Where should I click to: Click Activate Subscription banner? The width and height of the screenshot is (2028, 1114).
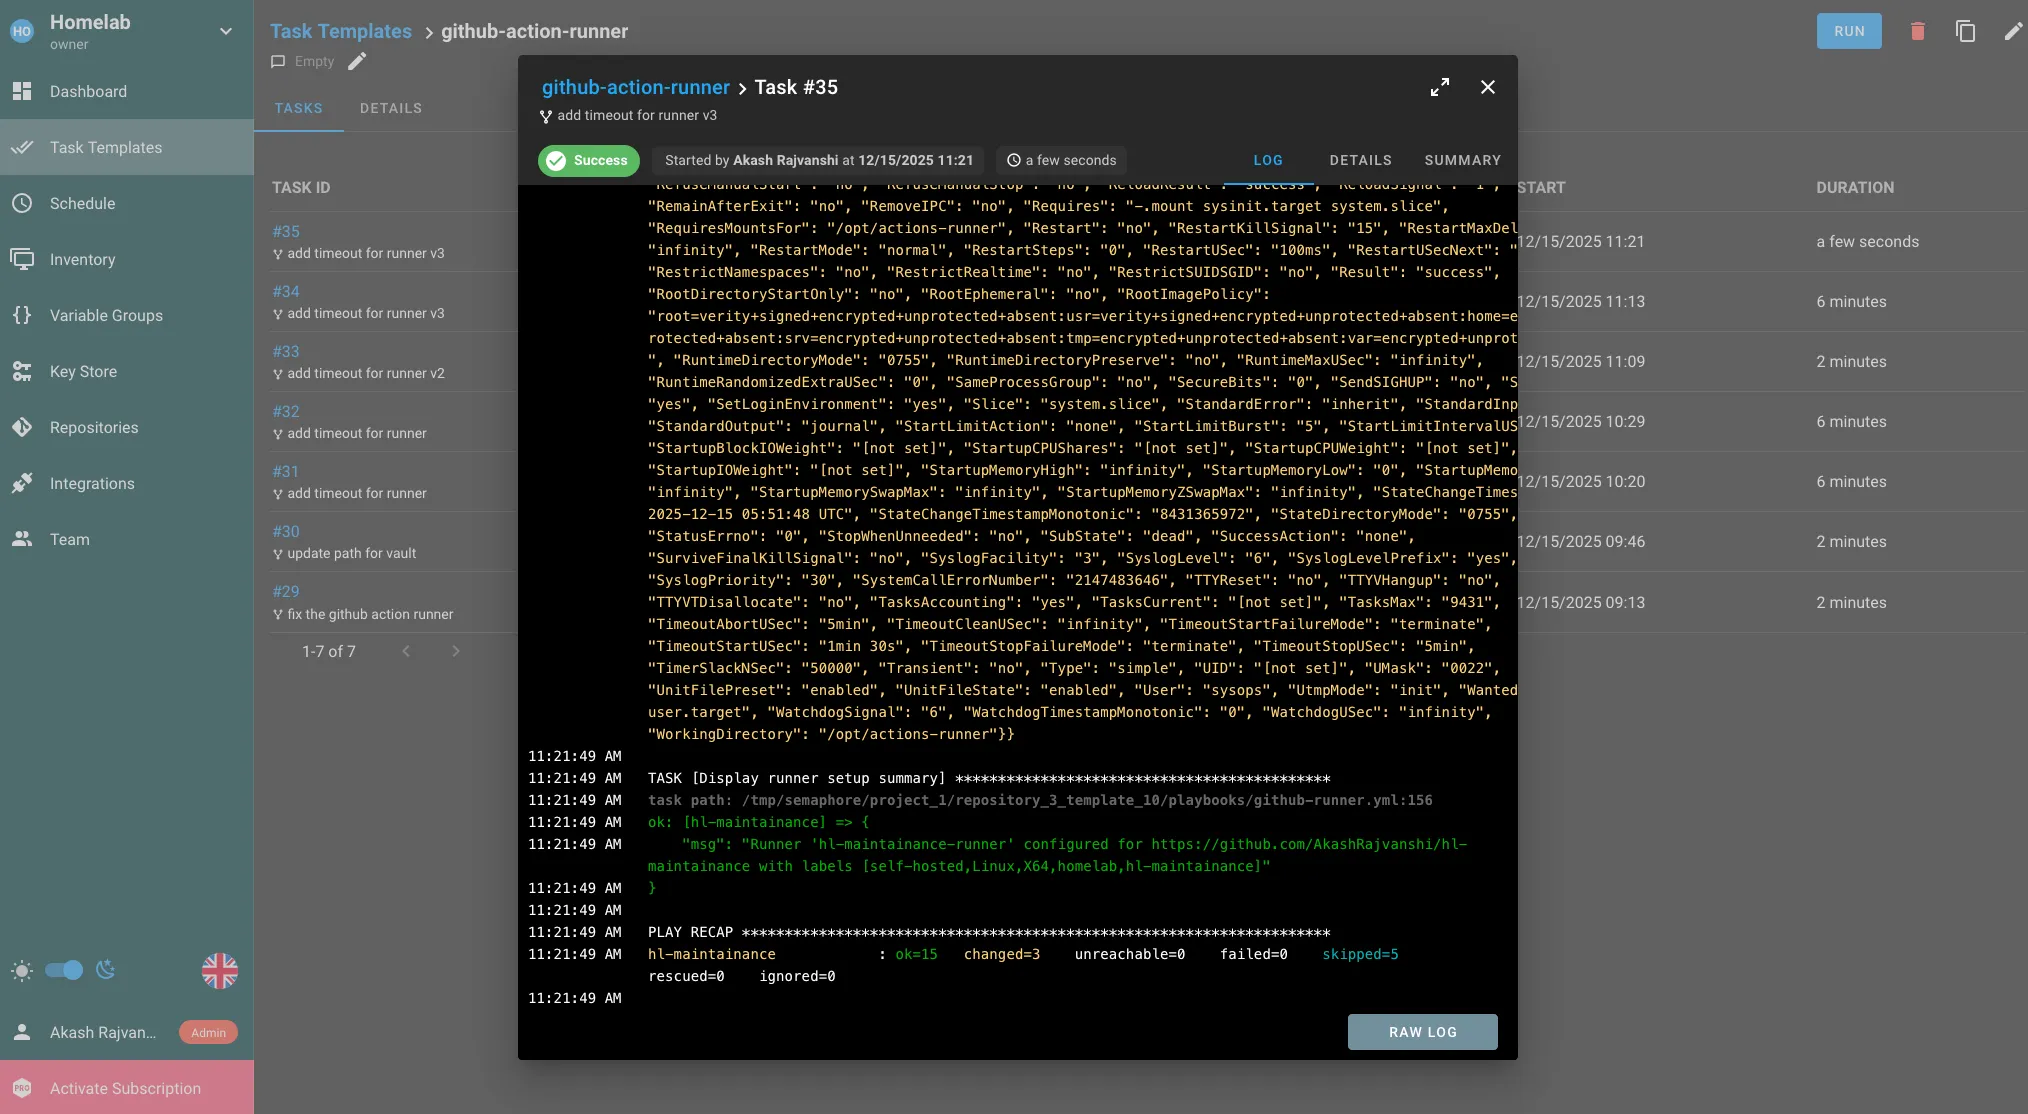(x=126, y=1088)
